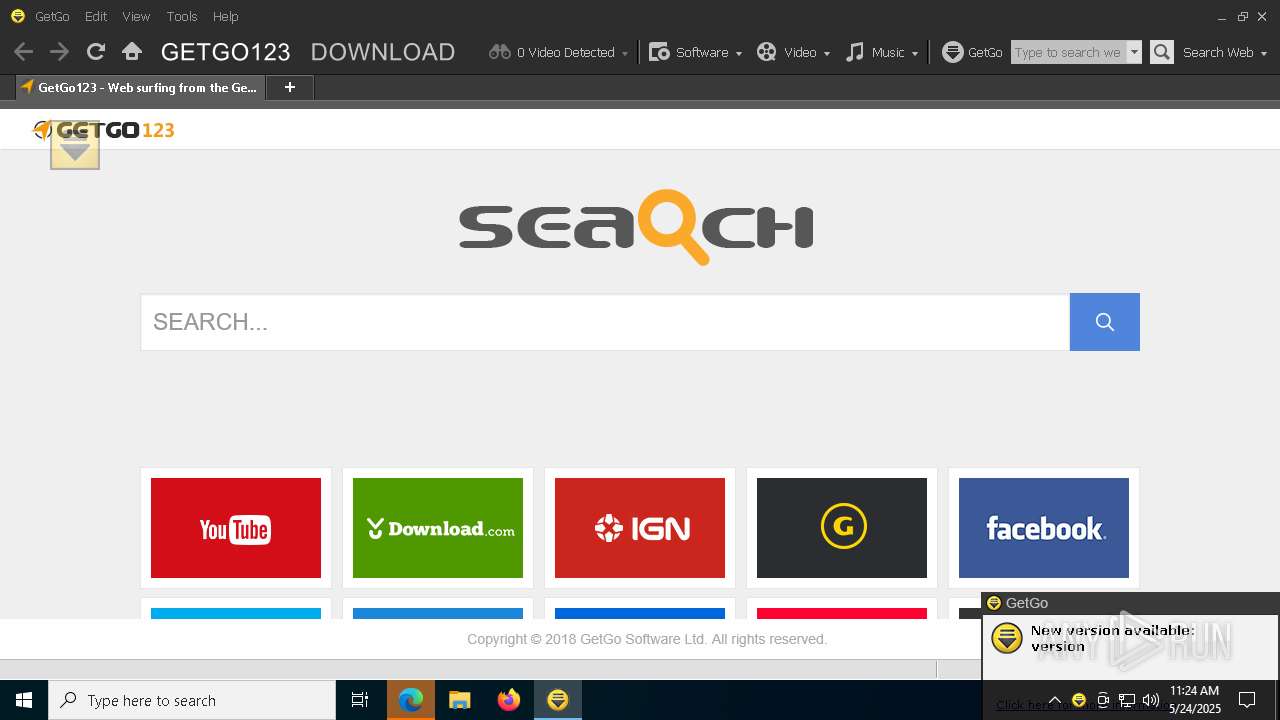Focus the Windows taskbar search box
The height and width of the screenshot is (720, 1280).
coord(192,700)
